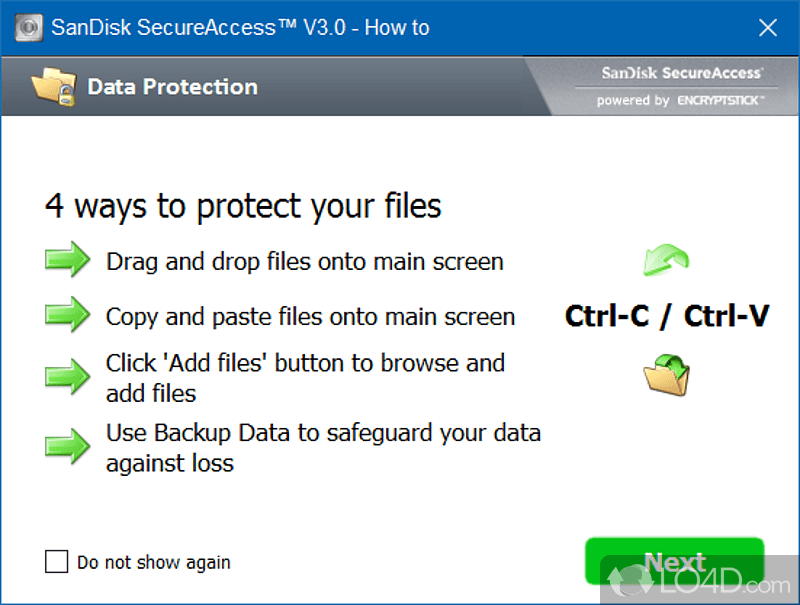Click the SanDisk SecureAccess title bar icon
Image resolution: width=800 pixels, height=605 pixels.
[28, 27]
